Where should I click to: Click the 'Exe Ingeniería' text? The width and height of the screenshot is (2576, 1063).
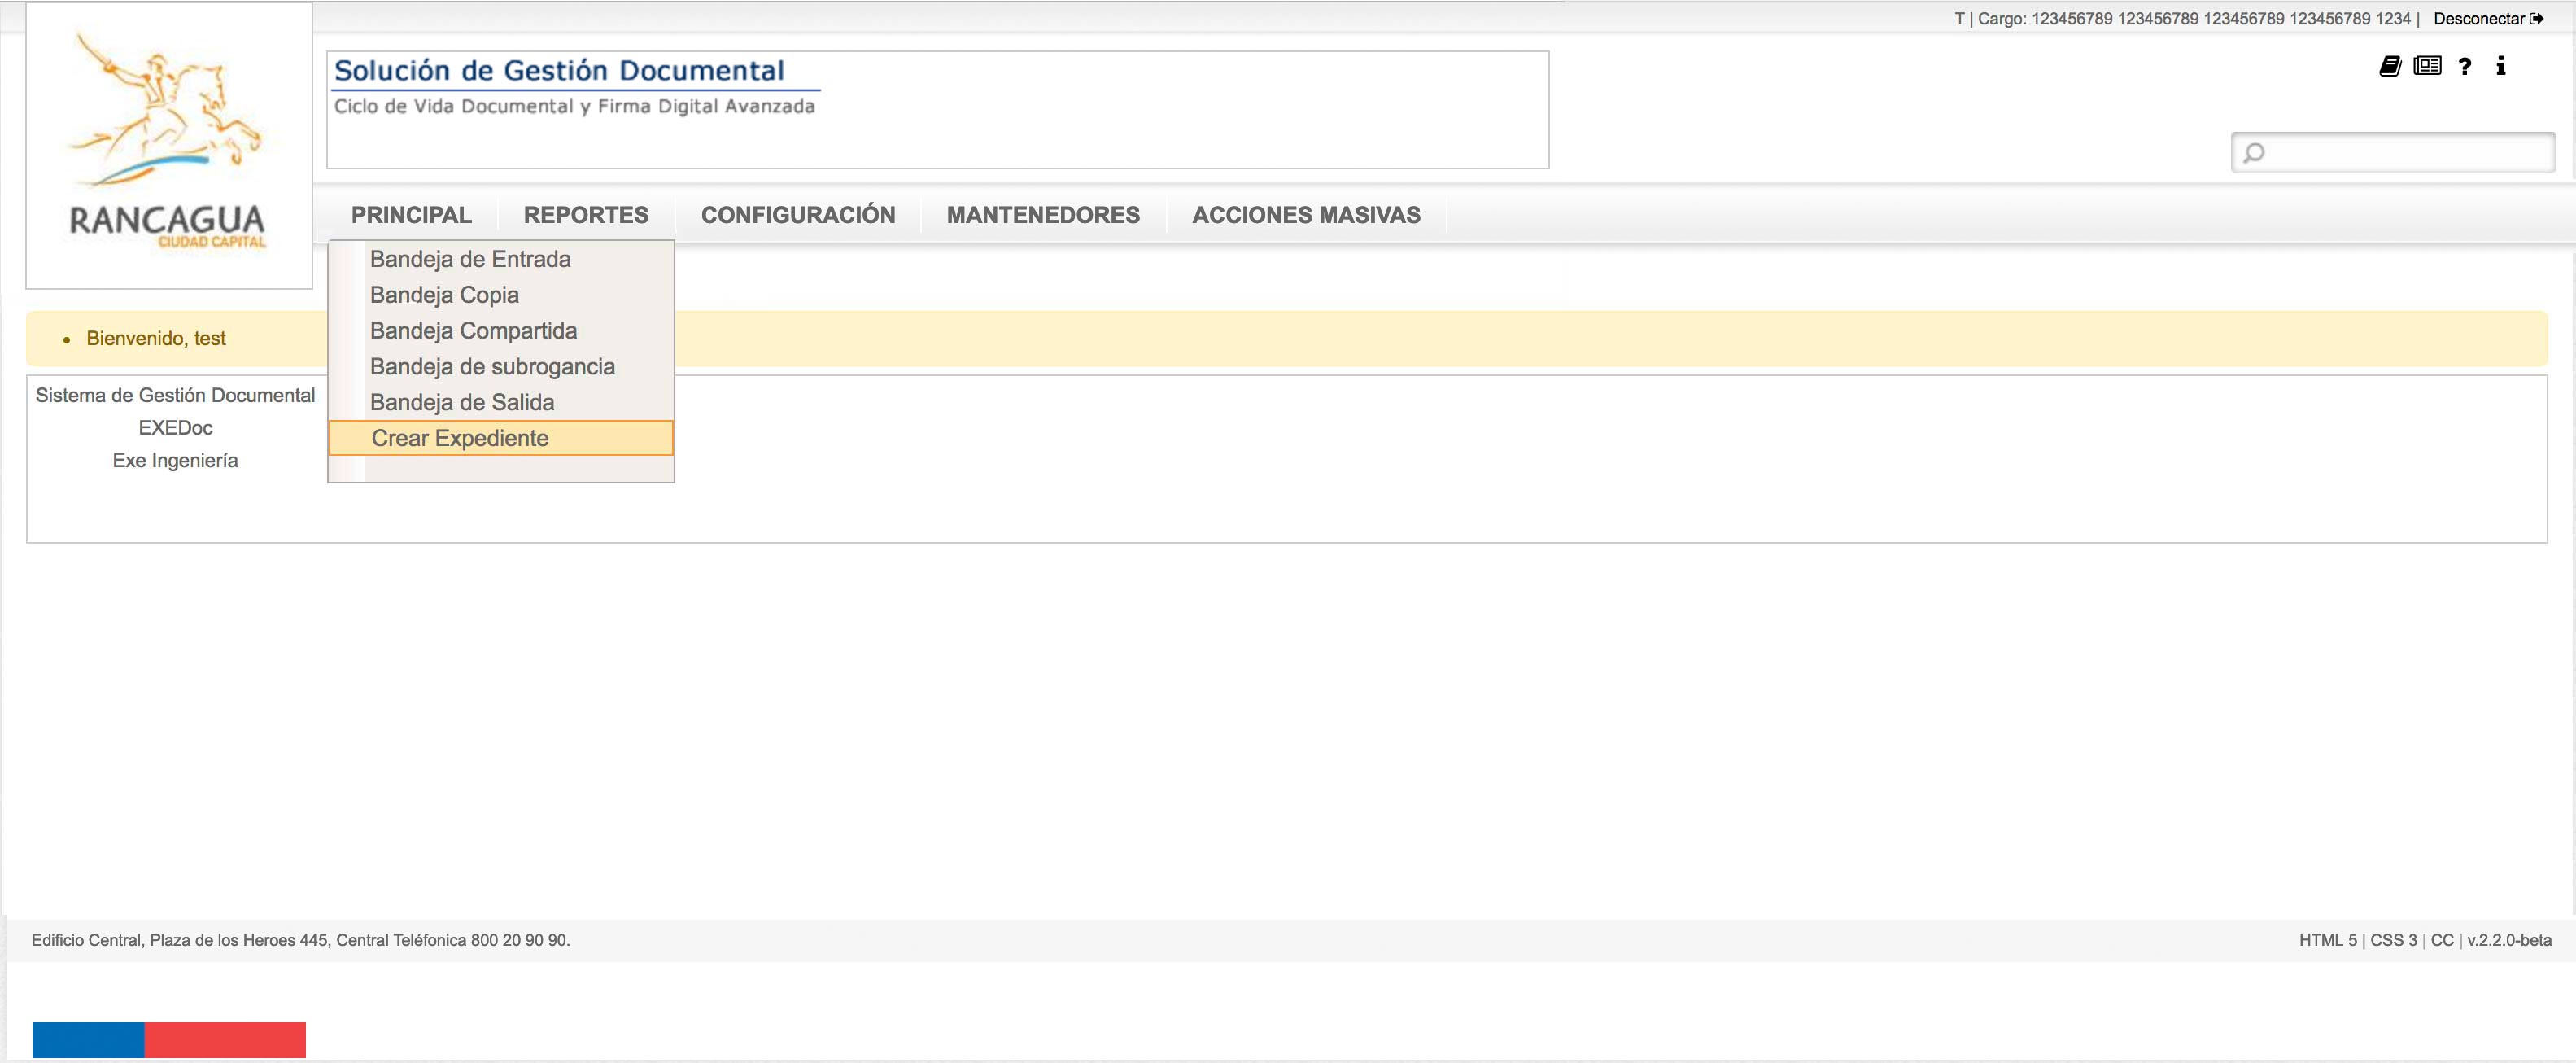coord(175,461)
